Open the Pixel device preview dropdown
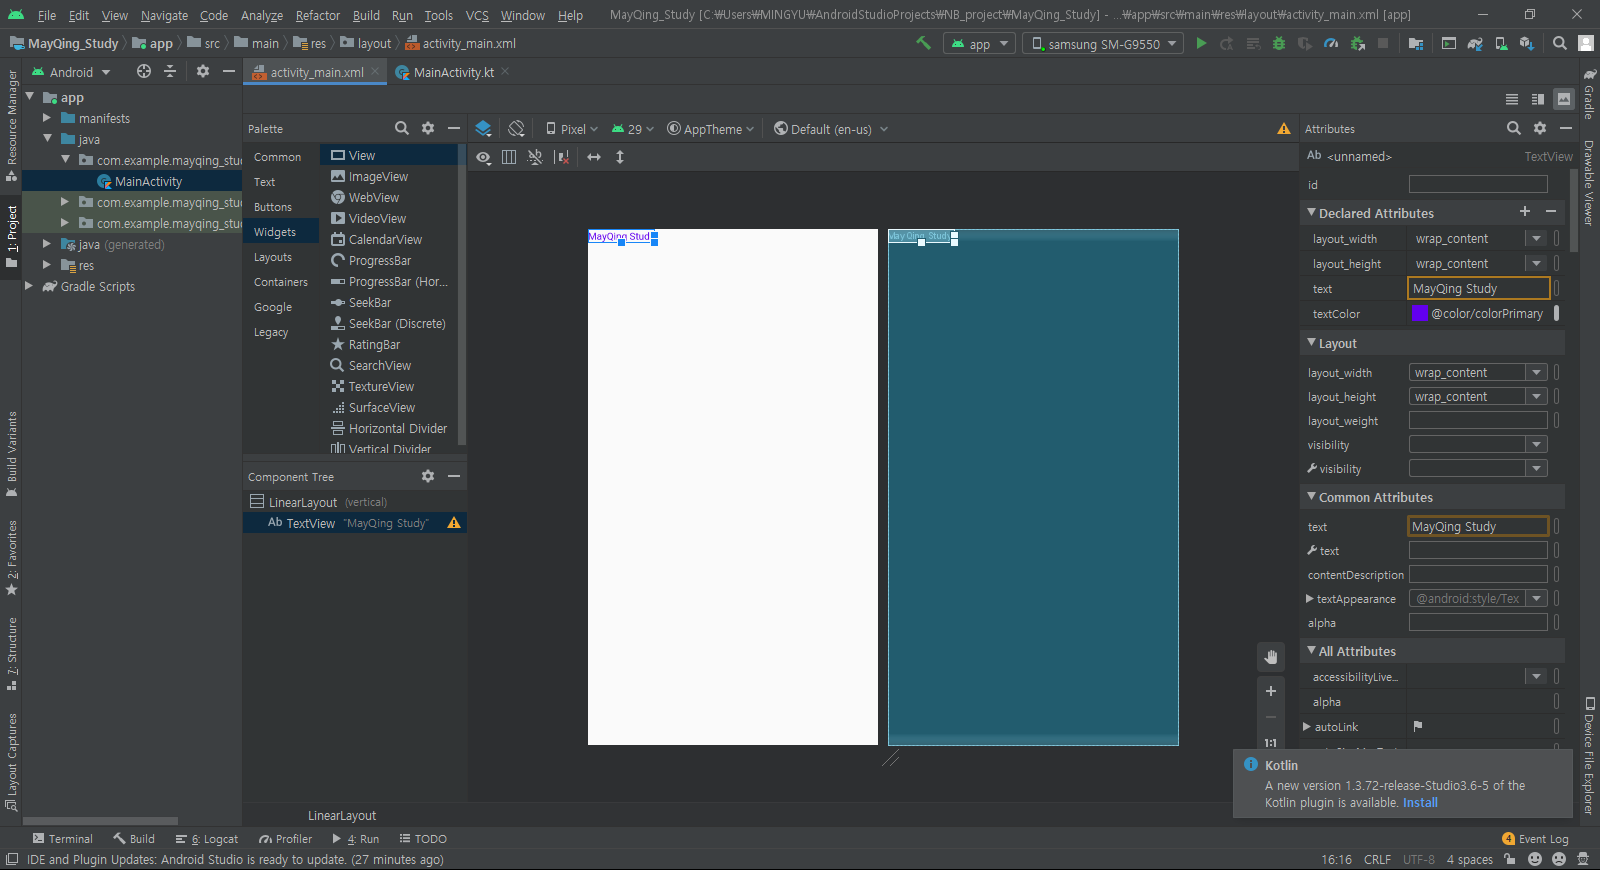1600x870 pixels. 572,129
